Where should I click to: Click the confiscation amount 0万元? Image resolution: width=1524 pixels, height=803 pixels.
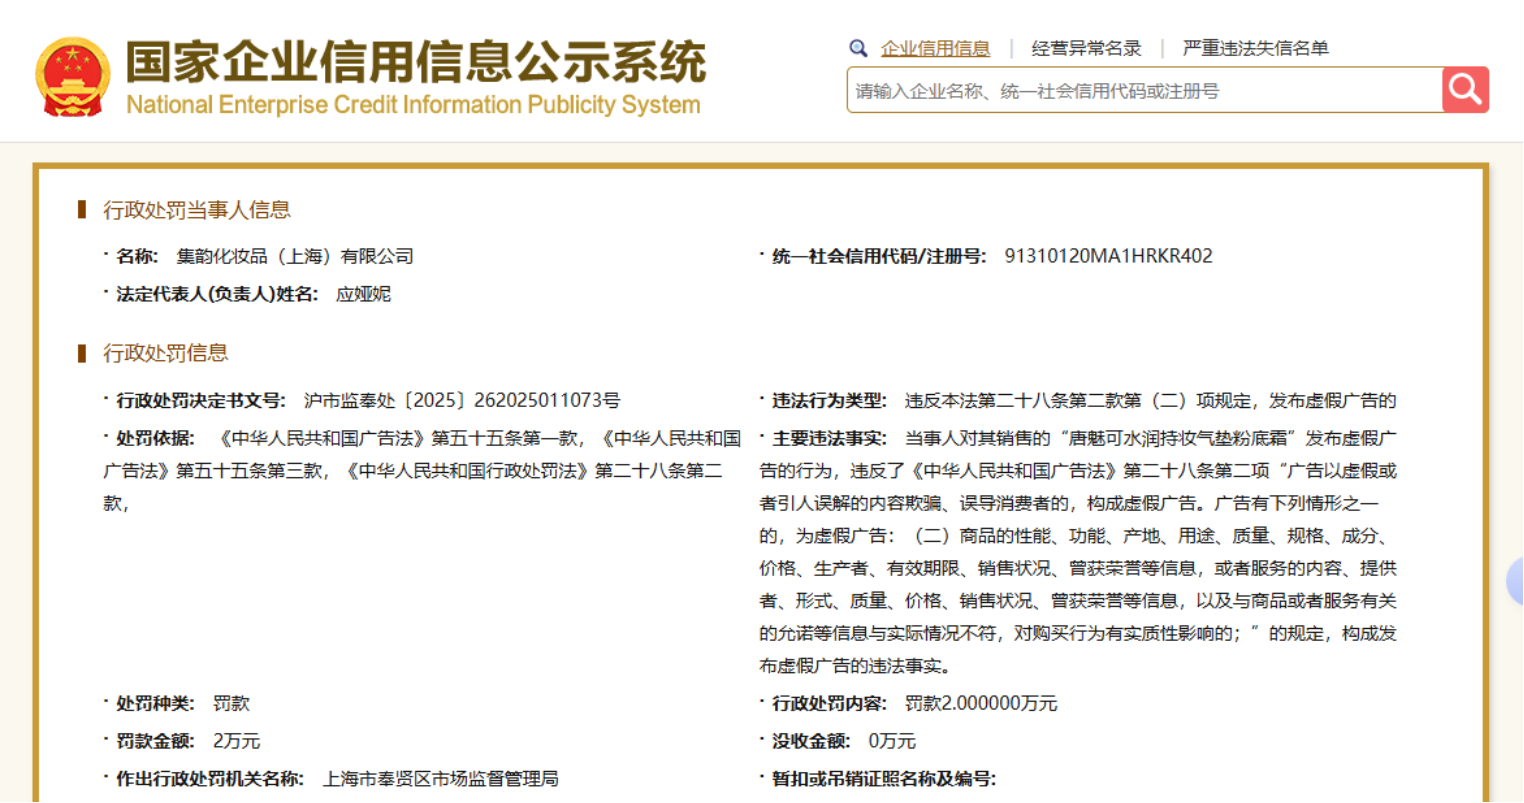(x=892, y=741)
